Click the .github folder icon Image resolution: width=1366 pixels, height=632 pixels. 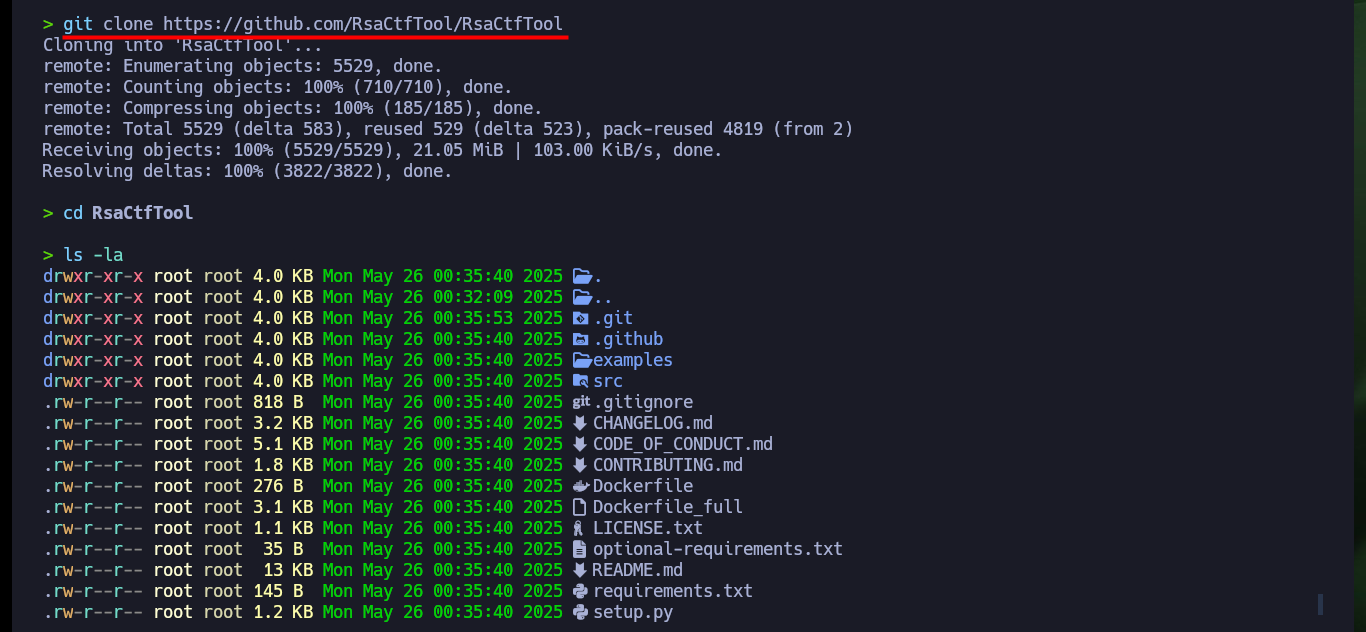[580, 339]
